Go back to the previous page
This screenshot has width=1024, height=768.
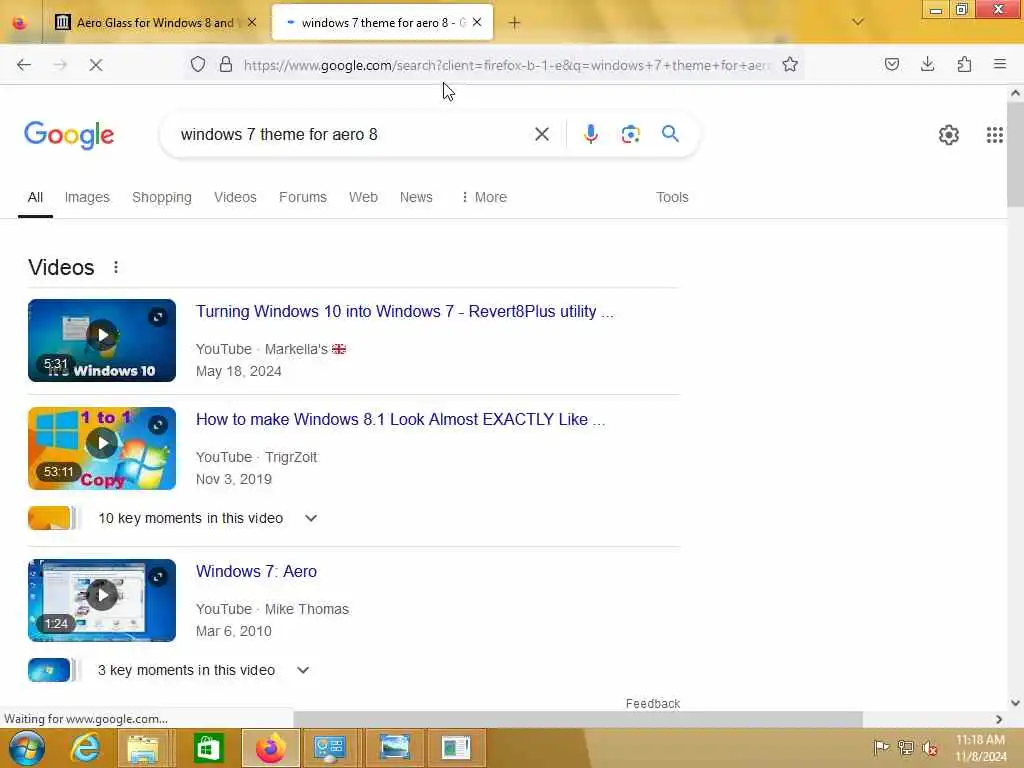coord(24,65)
